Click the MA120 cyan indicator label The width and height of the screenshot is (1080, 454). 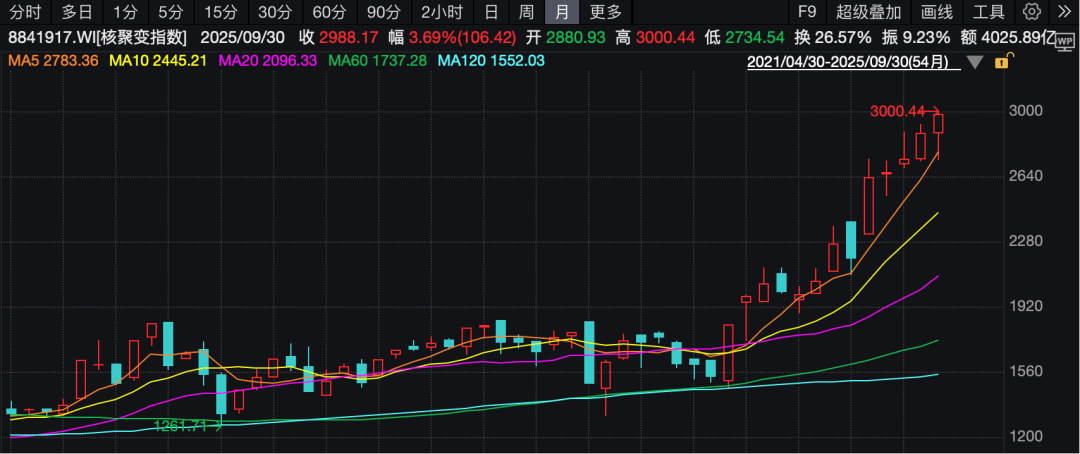[x=492, y=61]
